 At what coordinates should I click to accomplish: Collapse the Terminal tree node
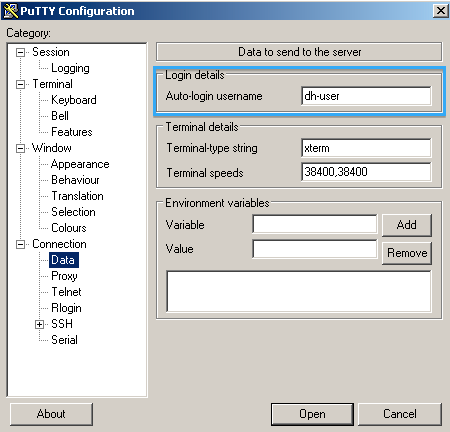[x=21, y=84]
